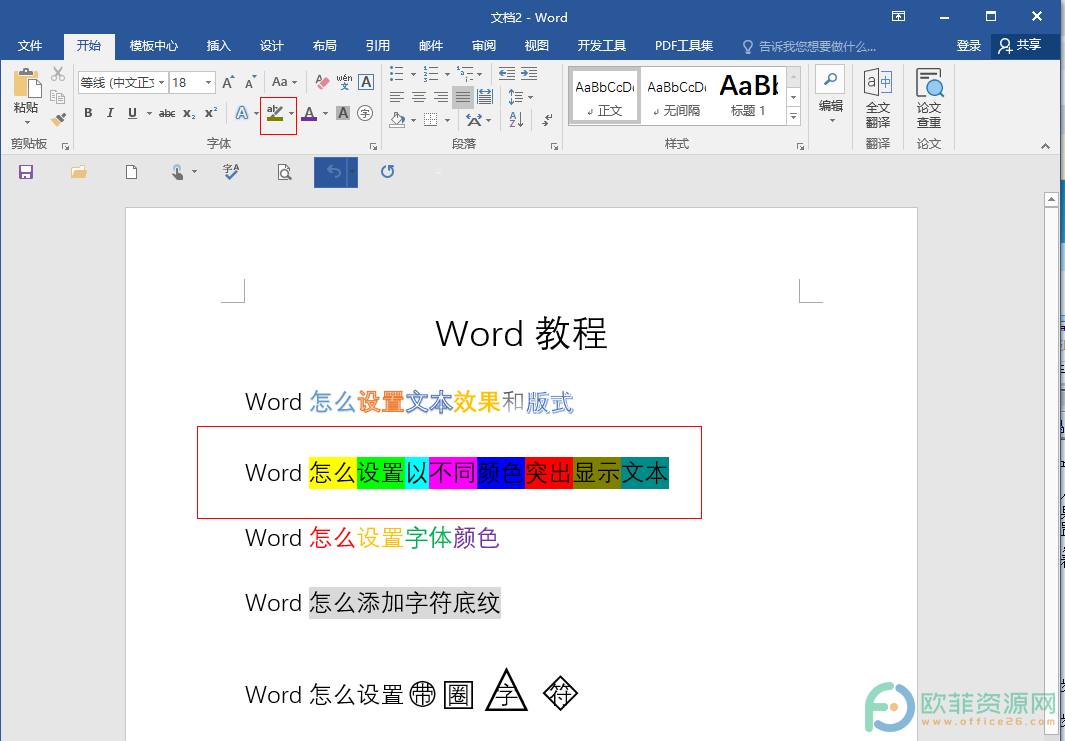Toggle underline formatting
This screenshot has width=1065, height=741.
pyautogui.click(x=132, y=113)
